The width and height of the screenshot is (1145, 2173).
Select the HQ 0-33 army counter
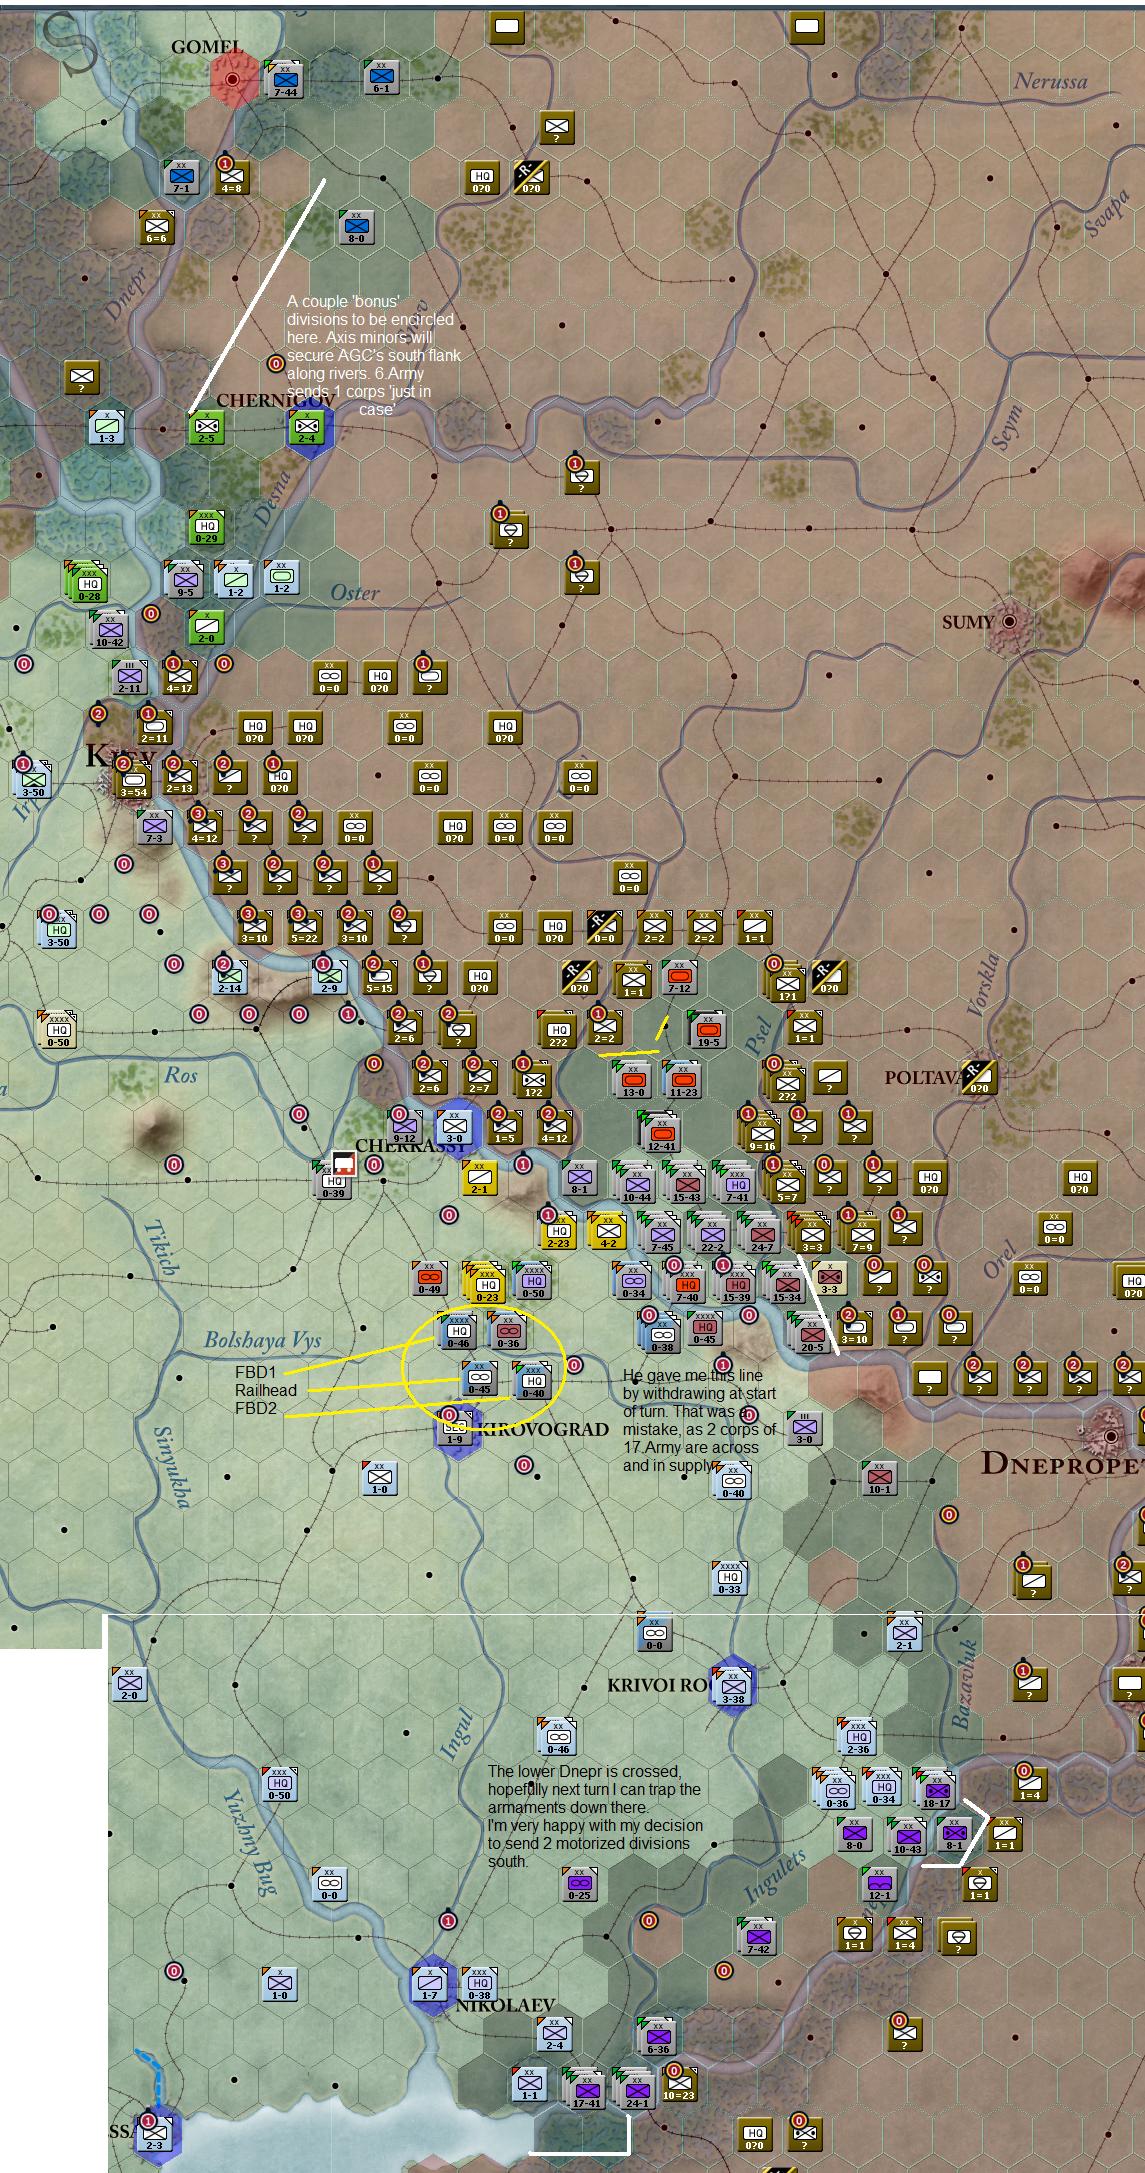730,1577
